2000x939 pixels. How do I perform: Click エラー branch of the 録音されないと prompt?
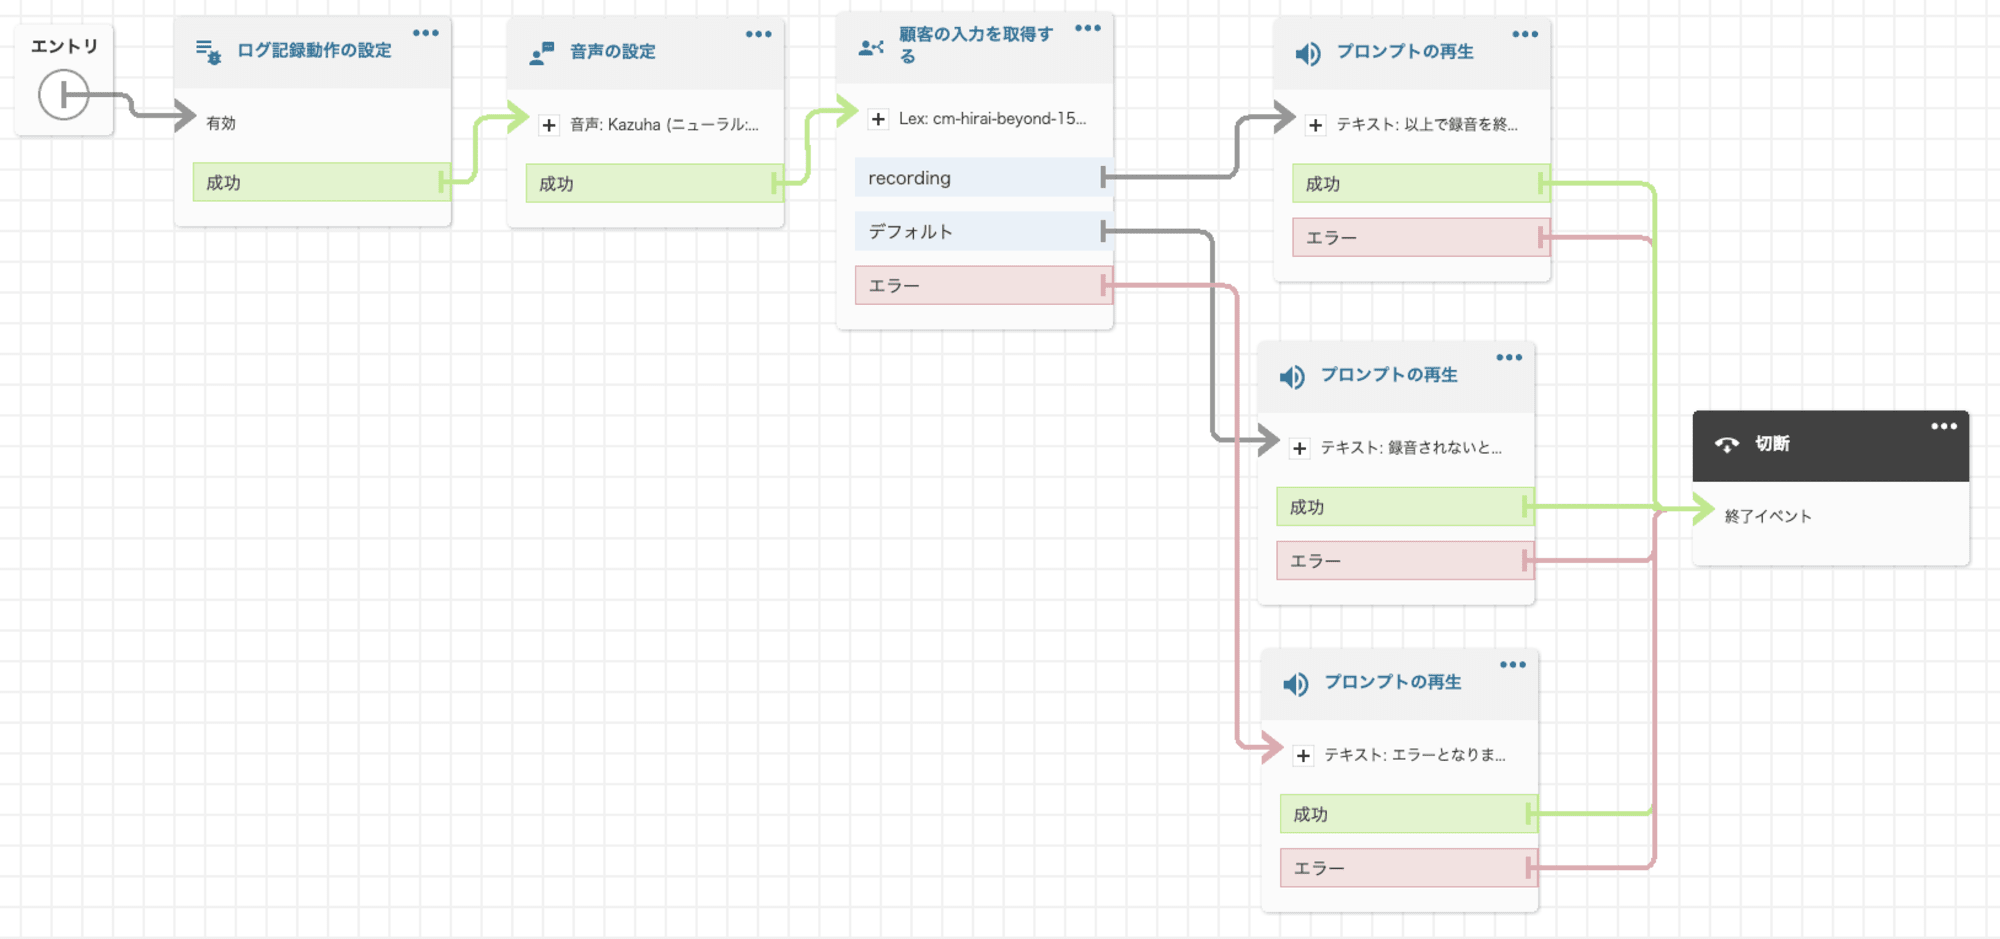(1405, 560)
